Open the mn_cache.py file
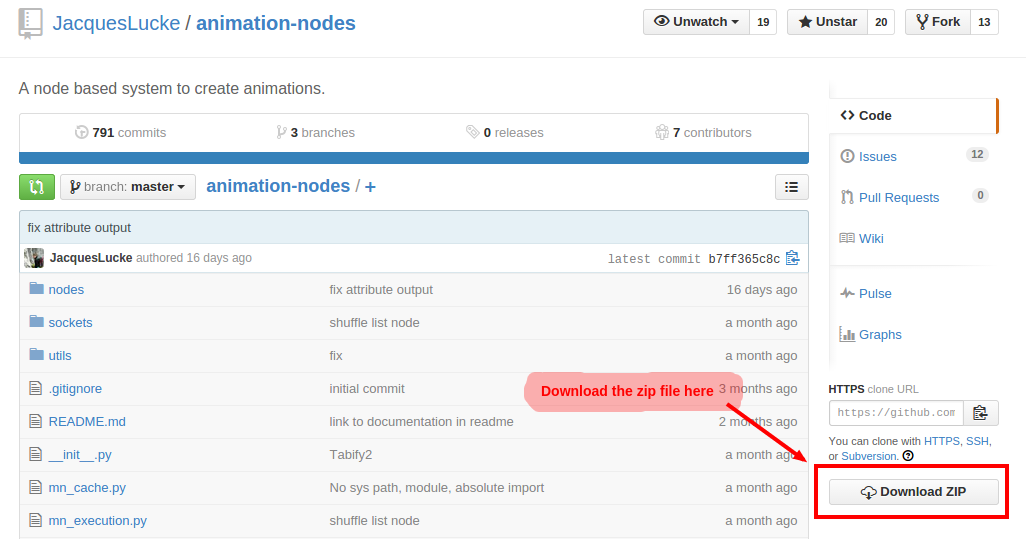The height and width of the screenshot is (539, 1026). pyautogui.click(x=87, y=488)
